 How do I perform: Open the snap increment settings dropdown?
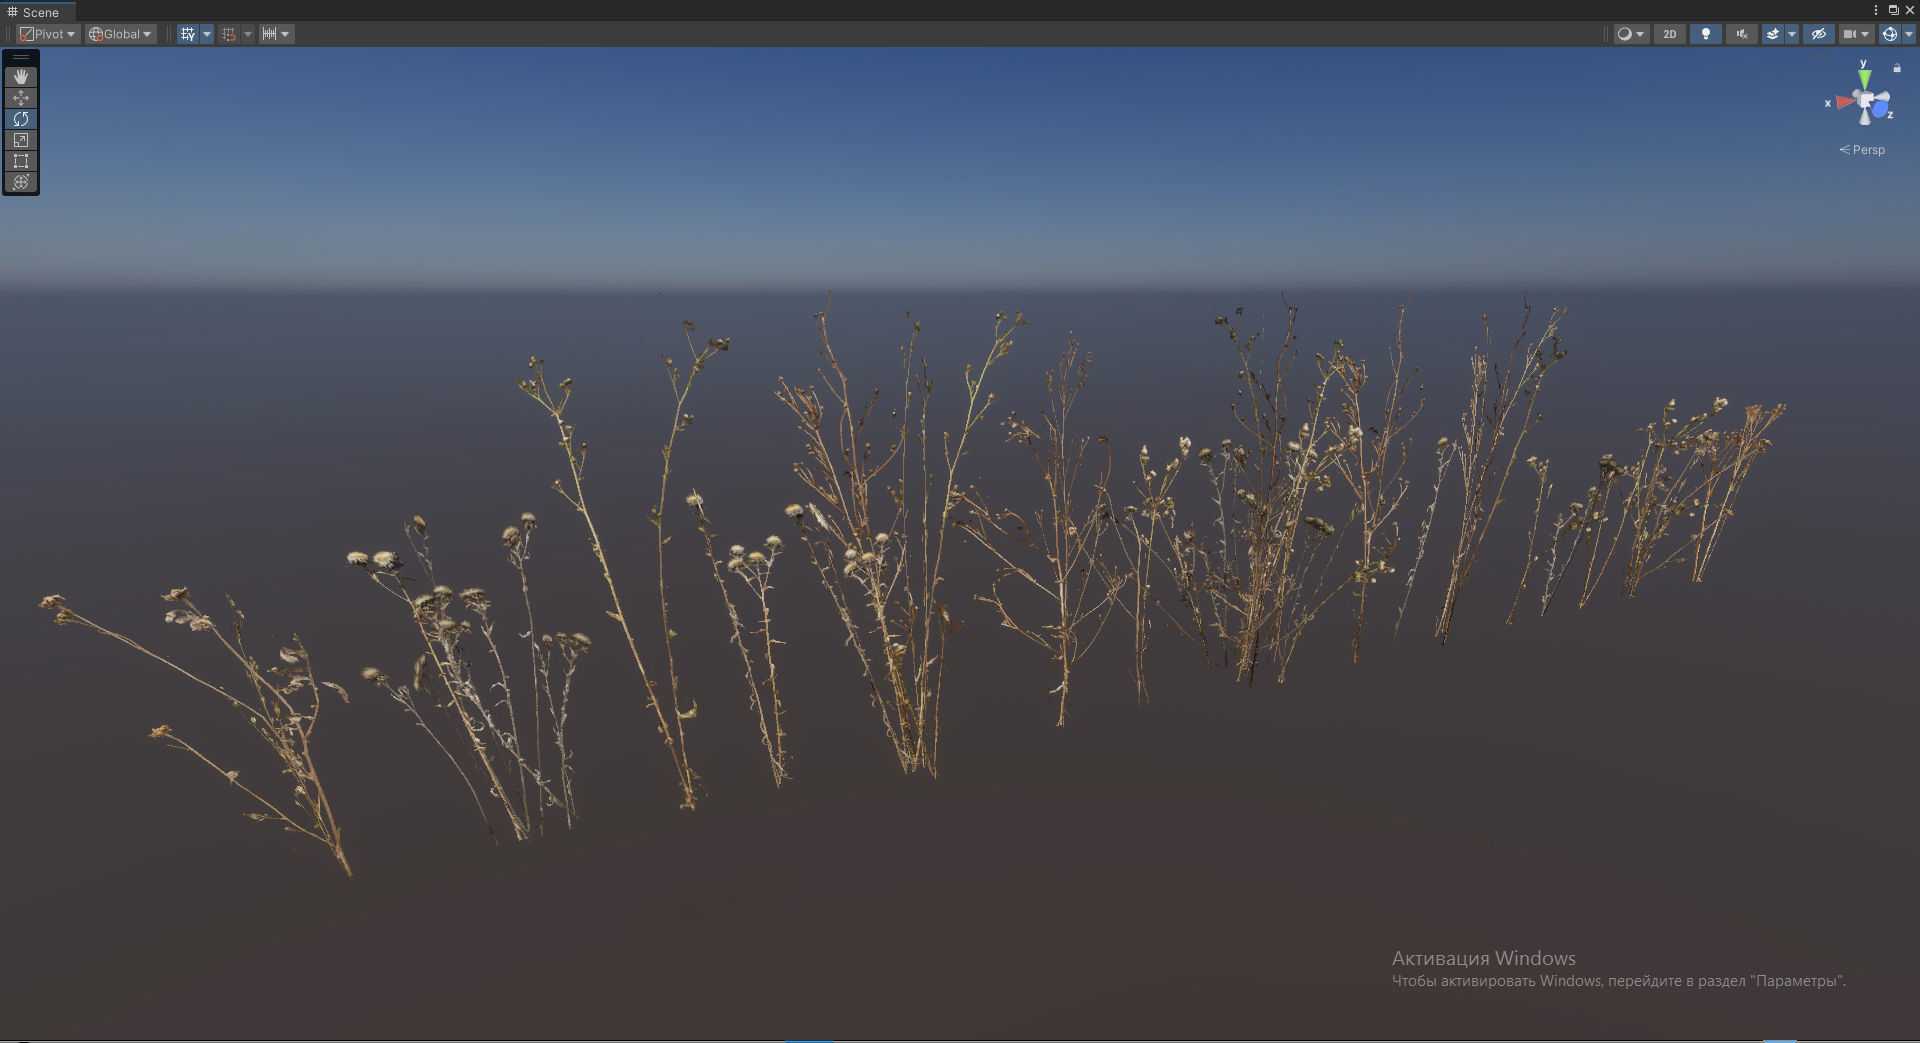pos(285,34)
